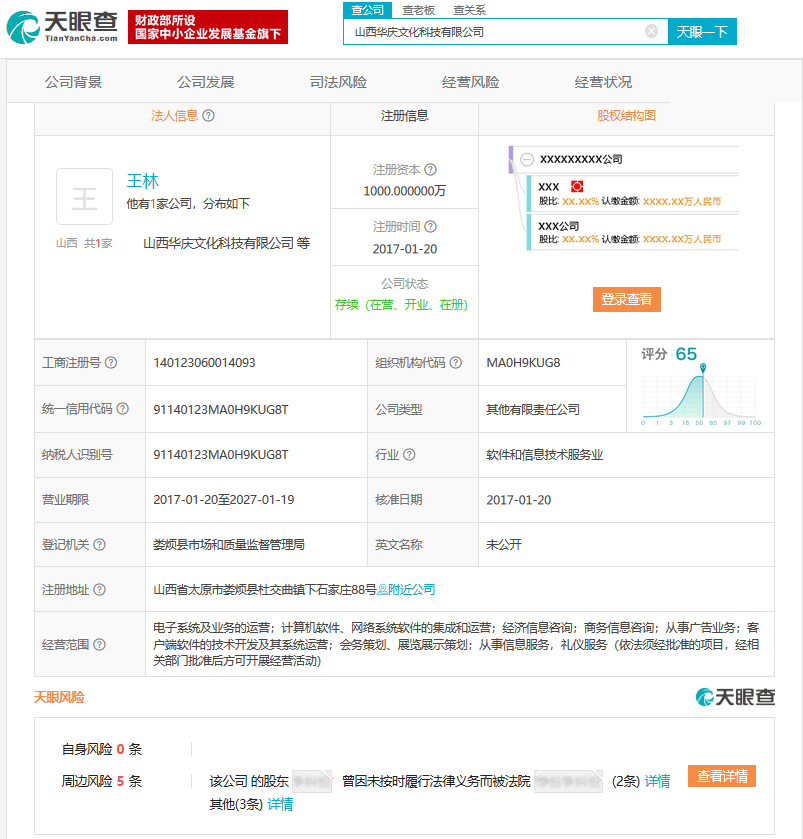Click the 未公开 English name value
Viewport: 803px width, 839px height.
504,545
